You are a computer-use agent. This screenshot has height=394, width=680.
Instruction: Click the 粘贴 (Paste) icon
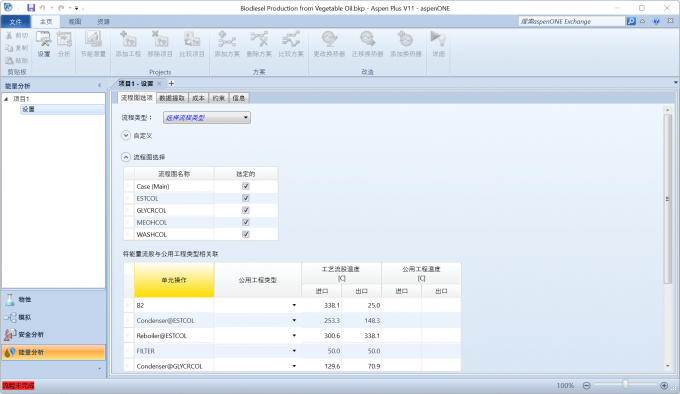[x=9, y=60]
